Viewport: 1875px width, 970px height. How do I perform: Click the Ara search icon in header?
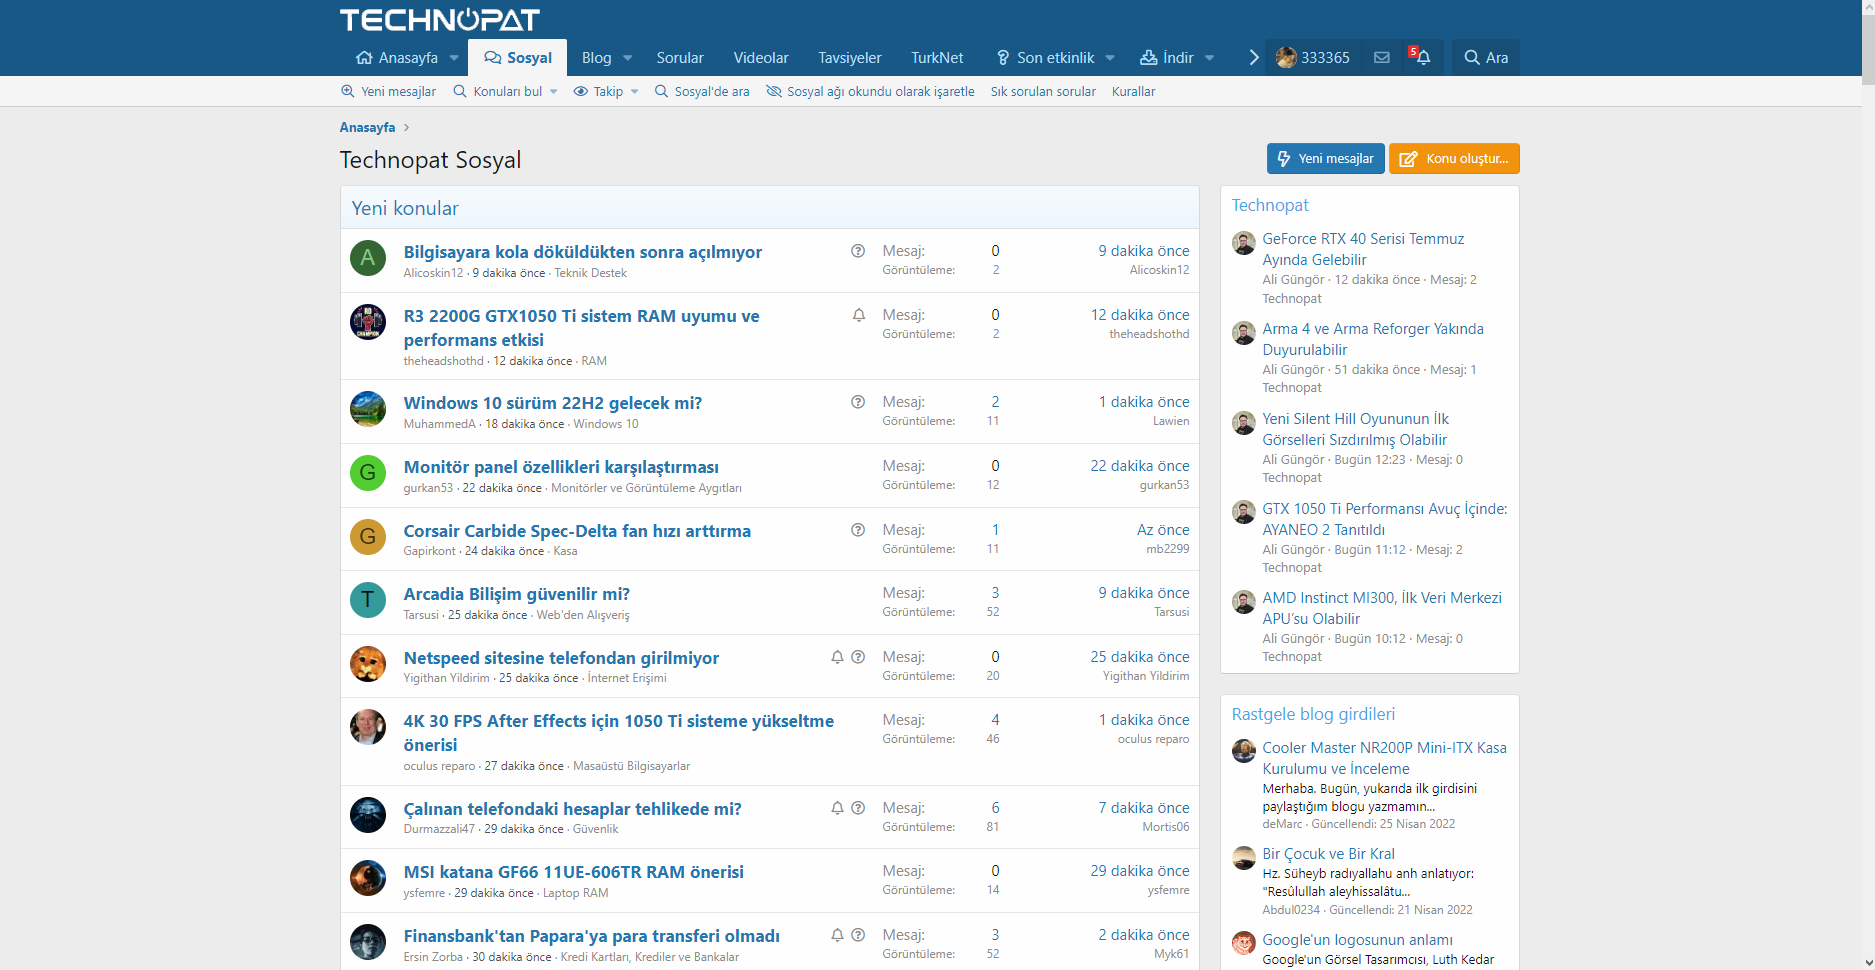click(1486, 58)
